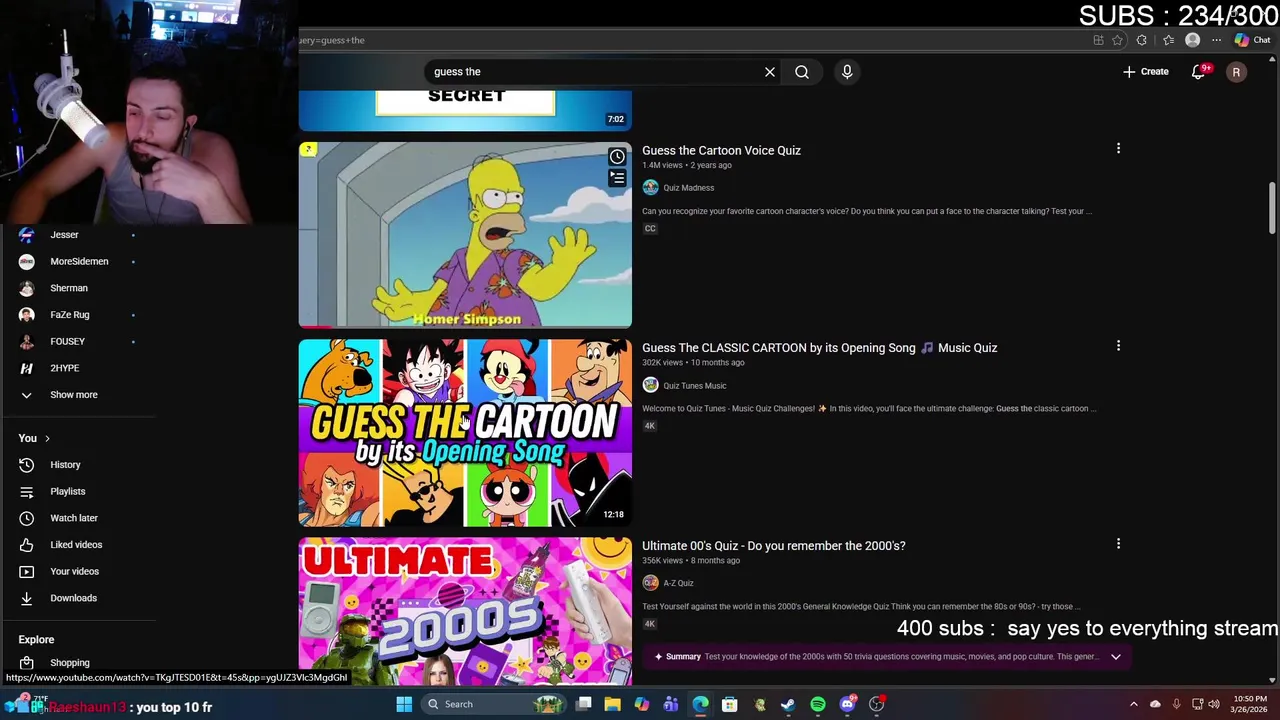Open the Windows Start button
Screen dimensions: 1280x720
[404, 704]
